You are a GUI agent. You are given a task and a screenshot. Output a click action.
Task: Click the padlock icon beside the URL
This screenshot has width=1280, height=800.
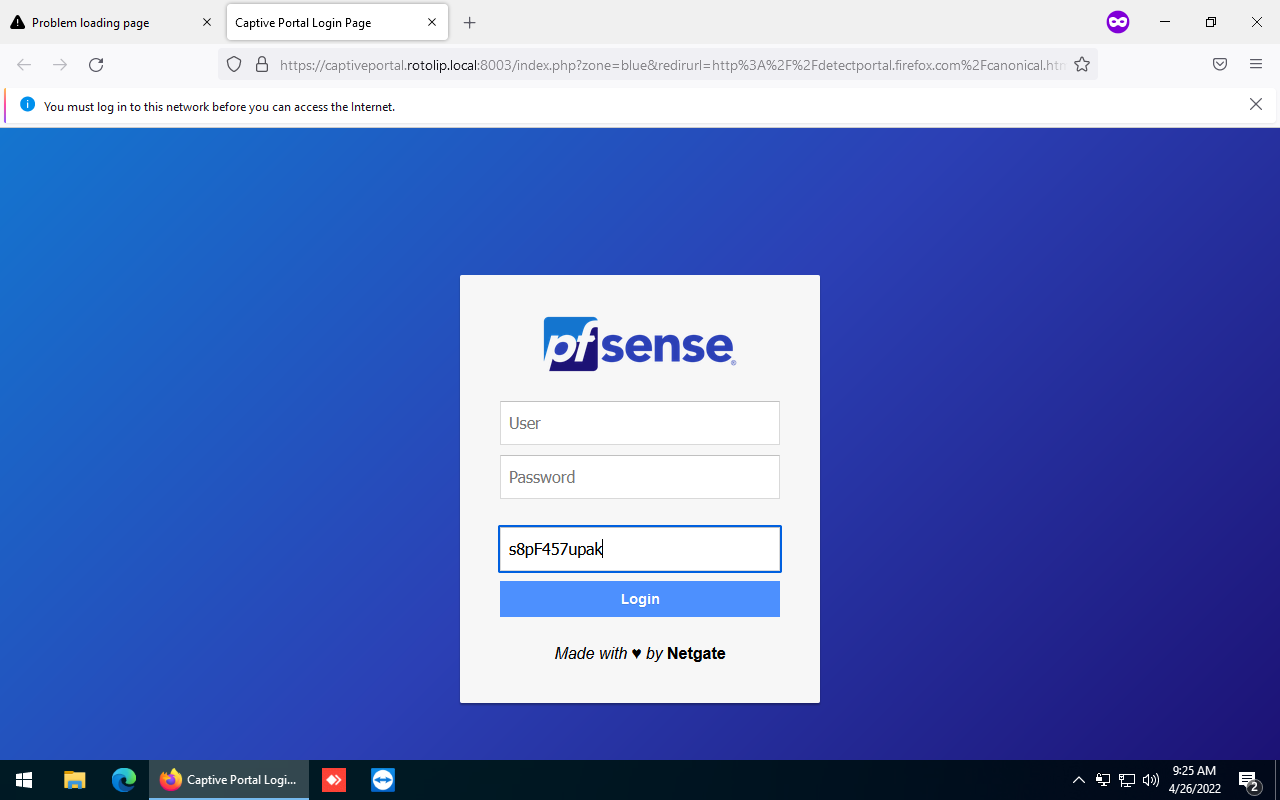pyautogui.click(x=261, y=64)
